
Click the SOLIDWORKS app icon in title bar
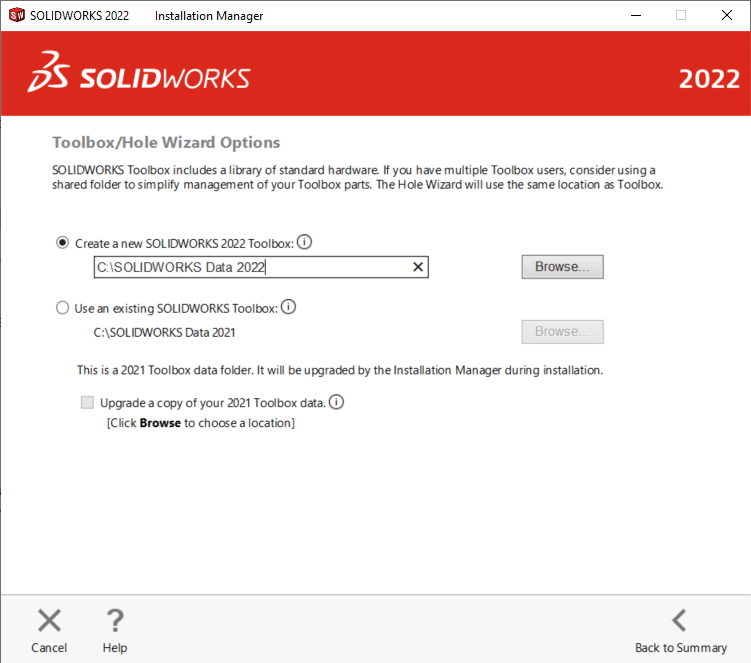pos(16,15)
